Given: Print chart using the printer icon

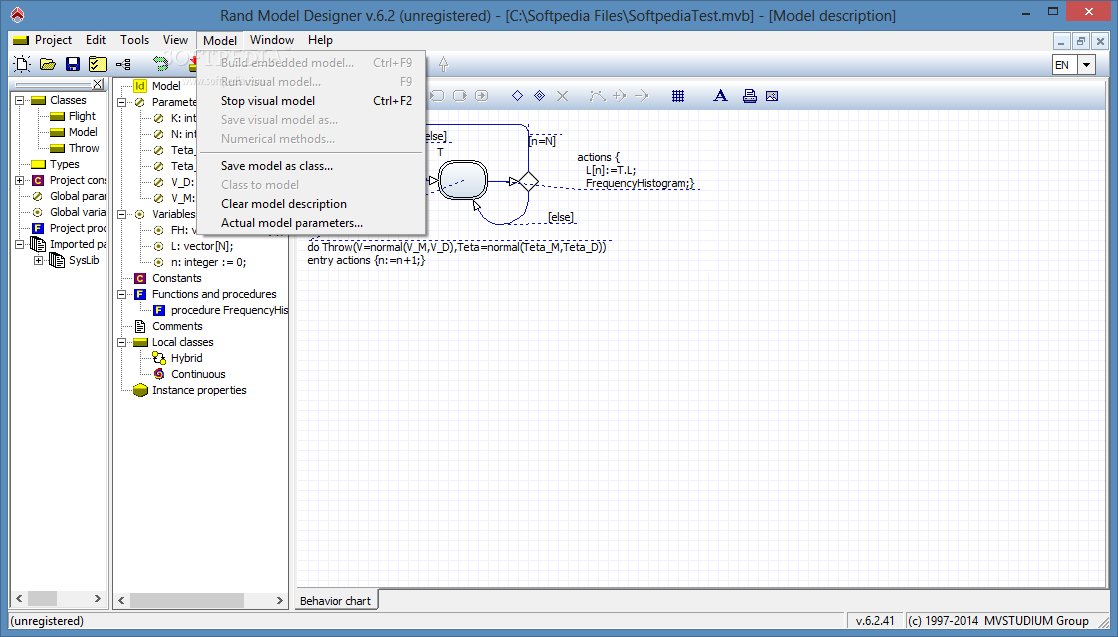Looking at the screenshot, I should point(749,96).
